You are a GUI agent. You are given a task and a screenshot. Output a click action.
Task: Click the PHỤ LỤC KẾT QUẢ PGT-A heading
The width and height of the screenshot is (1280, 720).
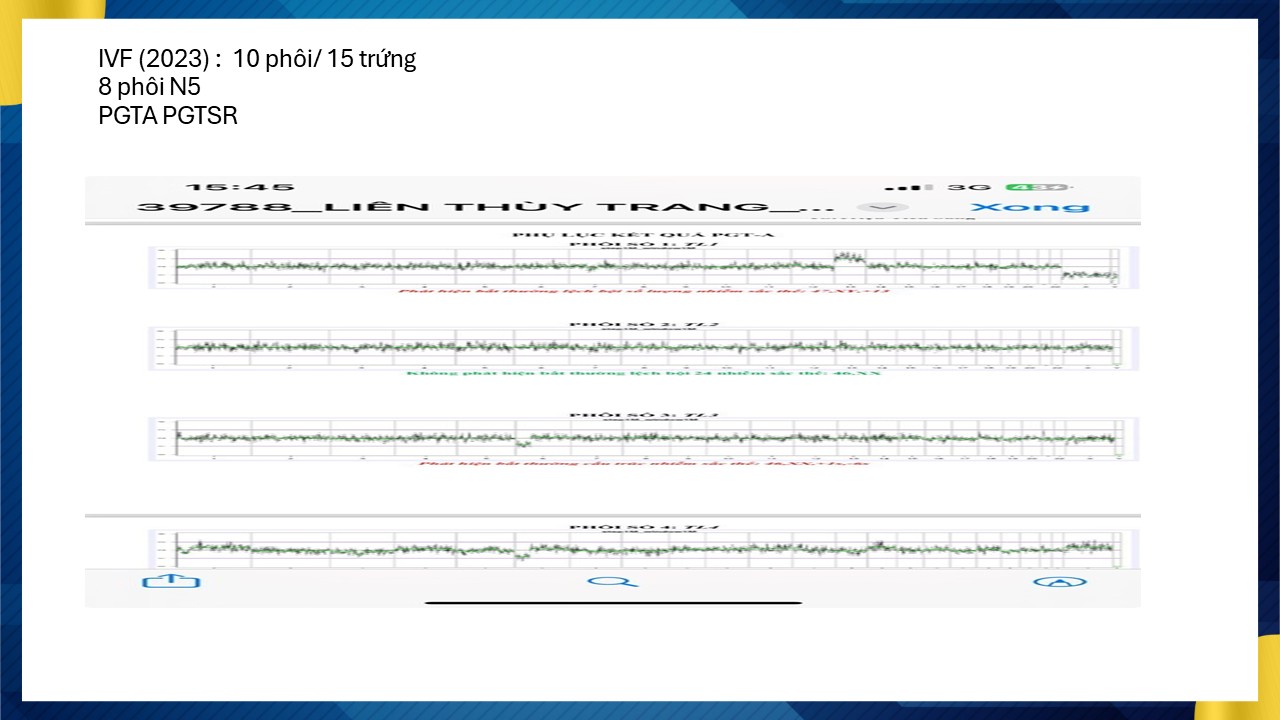click(644, 234)
